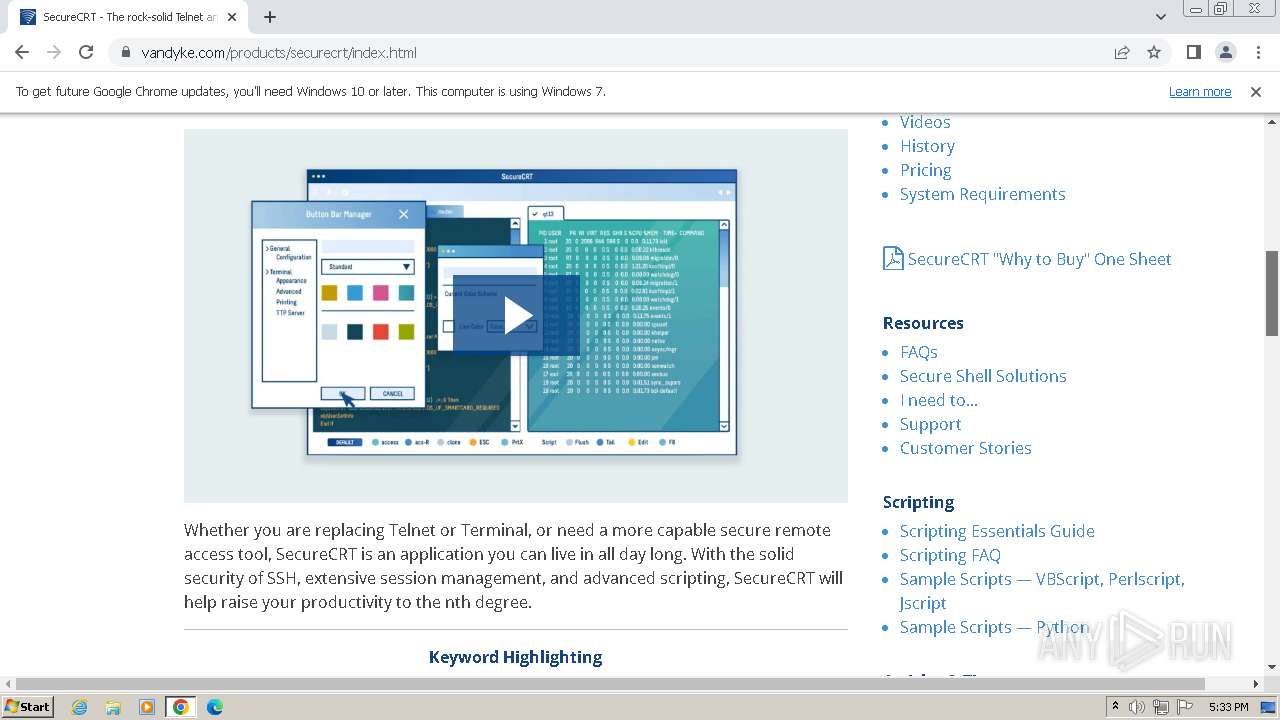Viewport: 1280px width, 720px height.
Task: Open the Scripting FAQ link
Action: click(950, 555)
